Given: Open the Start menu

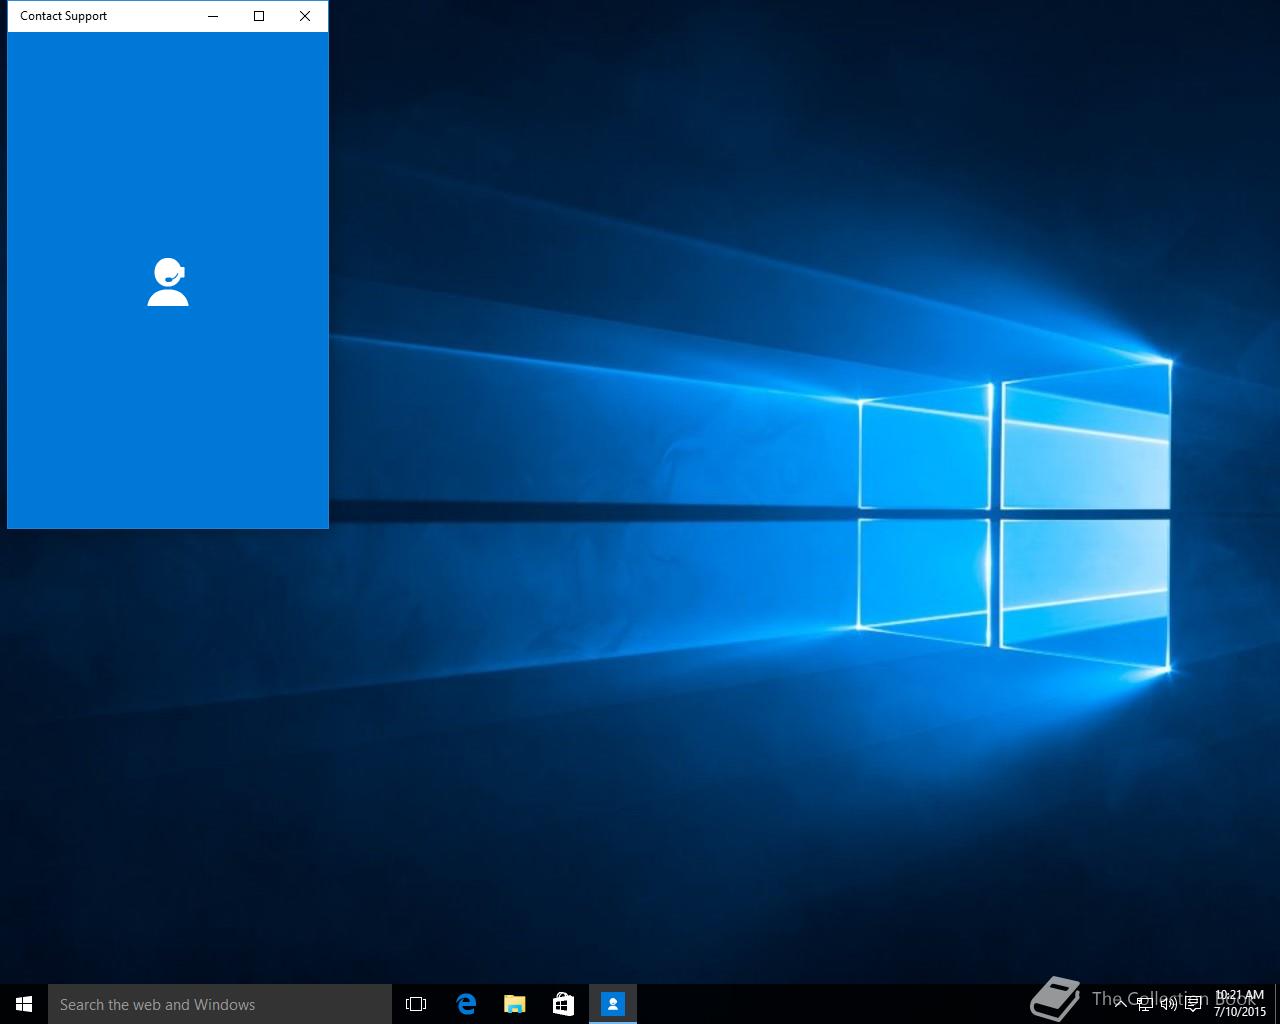Looking at the screenshot, I should coord(24,1004).
